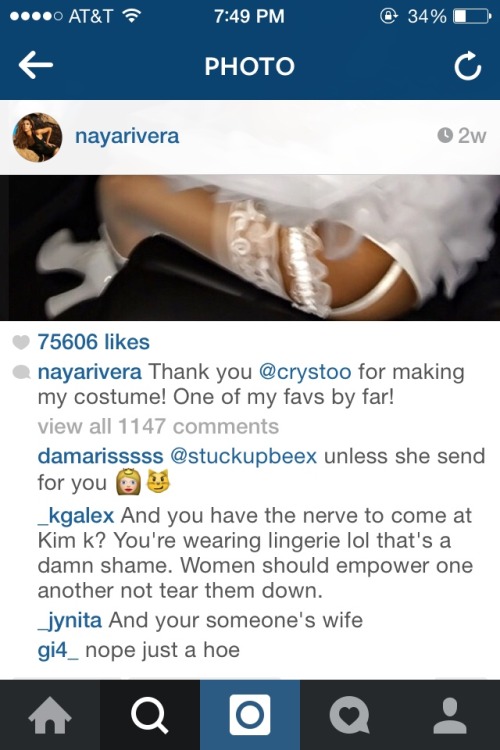Open nayarivera profile picture
The image size is (500, 750).
coord(37,137)
